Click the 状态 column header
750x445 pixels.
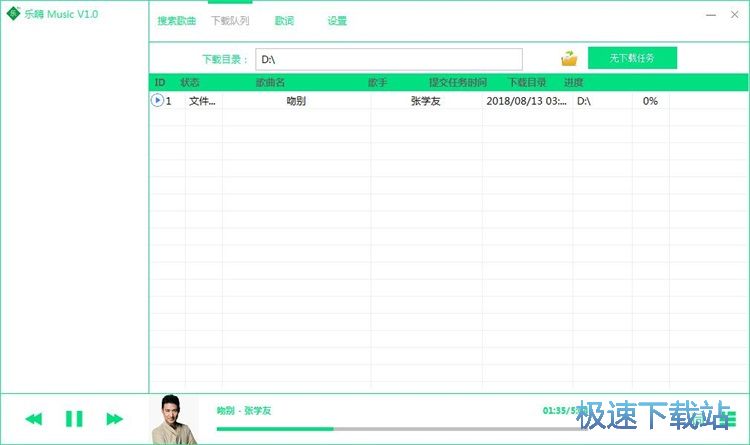pos(190,82)
